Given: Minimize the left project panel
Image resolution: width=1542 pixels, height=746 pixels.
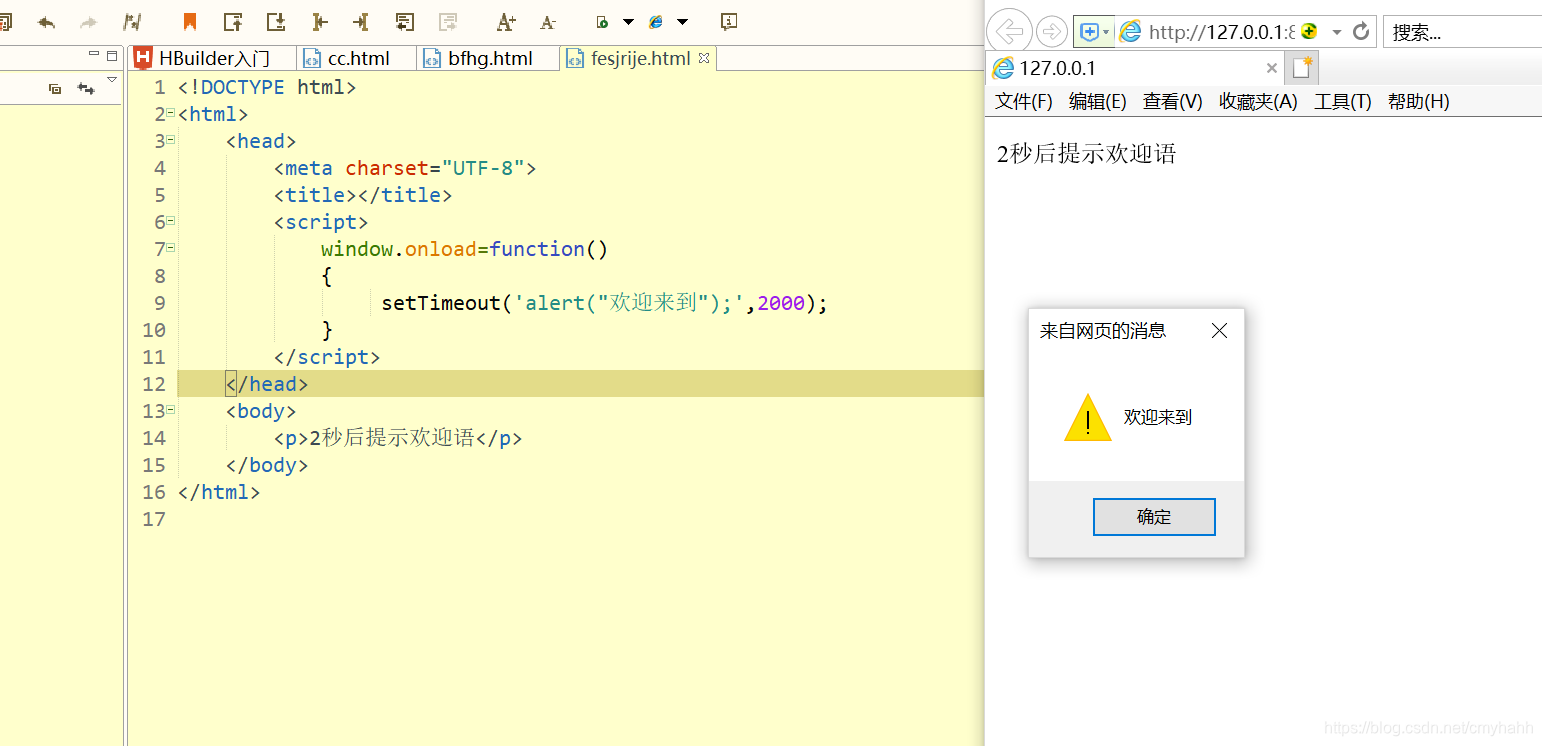Looking at the screenshot, I should (x=94, y=55).
